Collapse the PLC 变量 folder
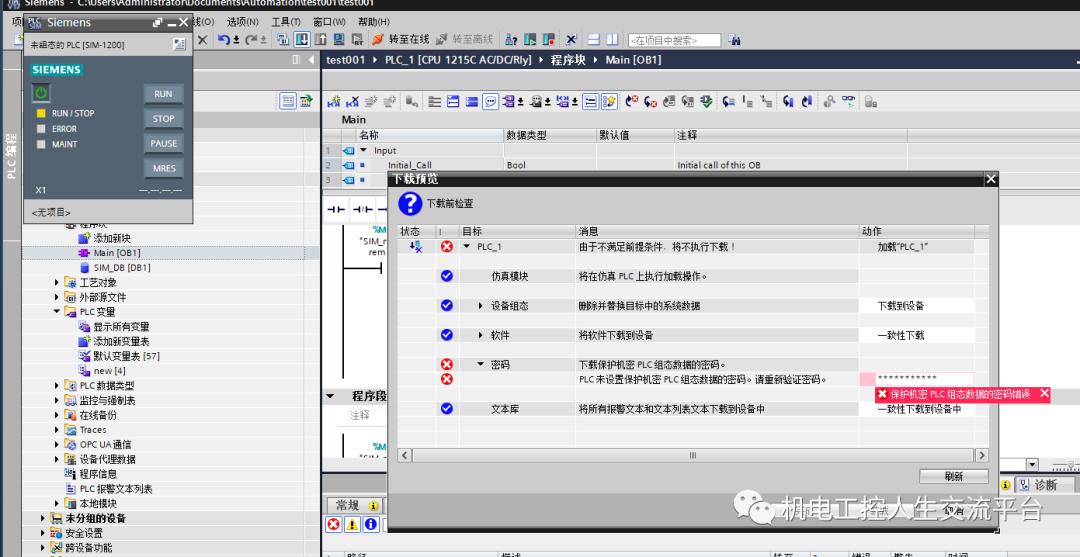Screen dimensions: 1080x557 tap(56, 312)
